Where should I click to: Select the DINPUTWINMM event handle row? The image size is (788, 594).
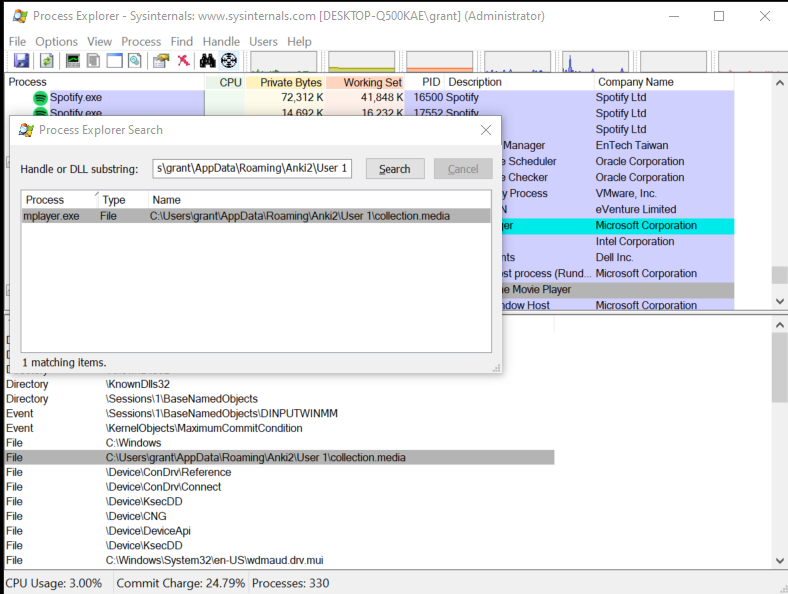[280, 414]
